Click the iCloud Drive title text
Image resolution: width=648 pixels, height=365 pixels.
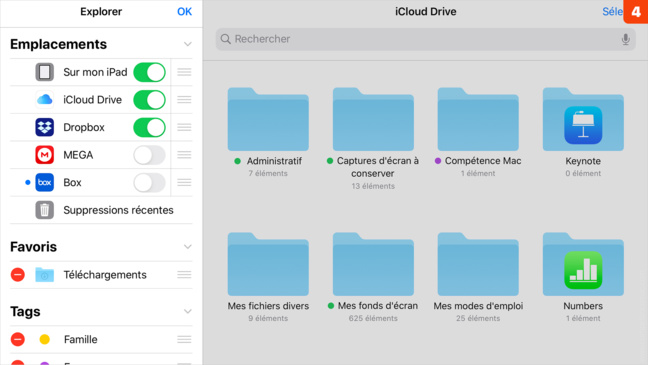[425, 12]
